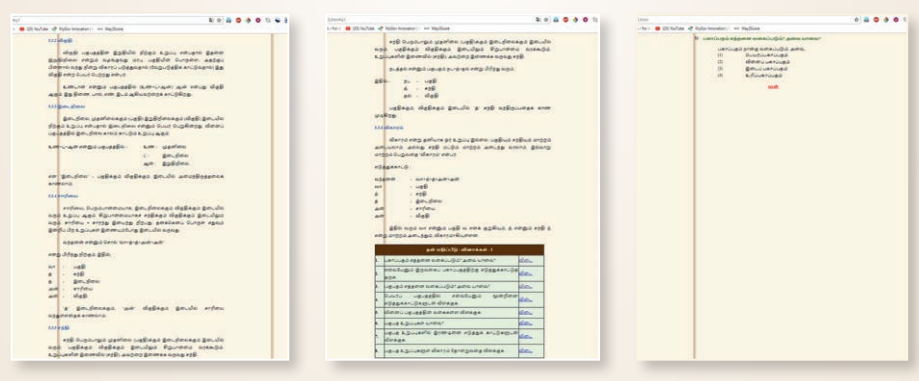Click the answer link in question row 1 of the table
This screenshot has width=919, height=381.
(526, 260)
